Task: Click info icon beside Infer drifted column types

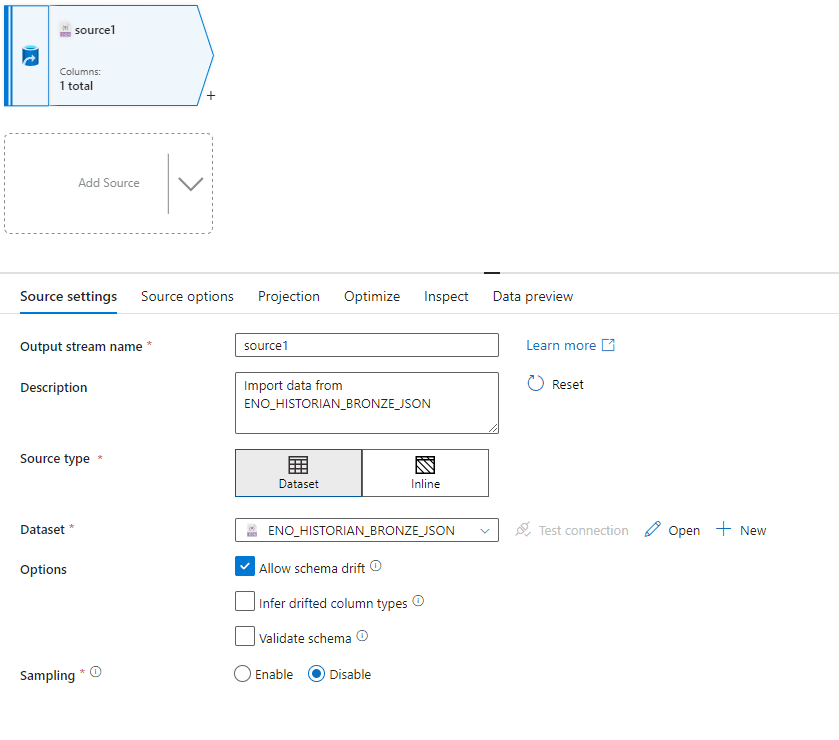Action: coord(418,601)
